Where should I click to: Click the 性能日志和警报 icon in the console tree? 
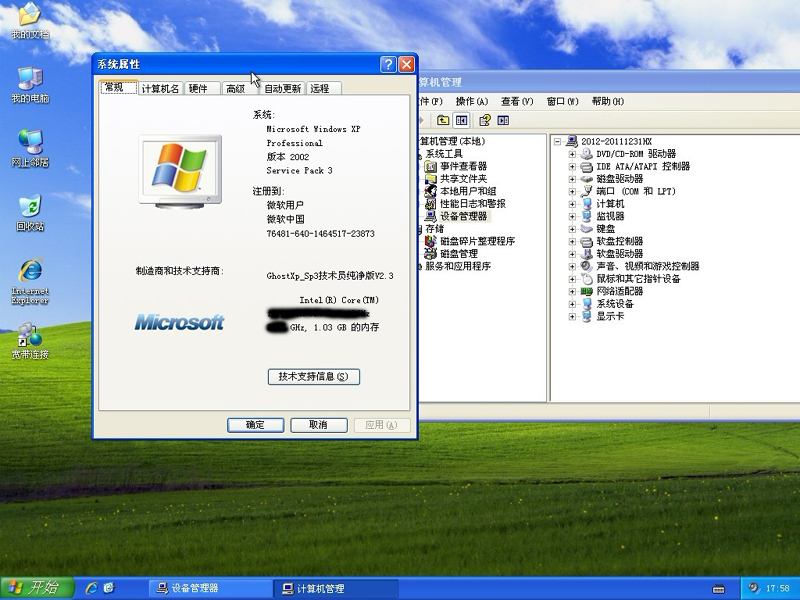[431, 204]
